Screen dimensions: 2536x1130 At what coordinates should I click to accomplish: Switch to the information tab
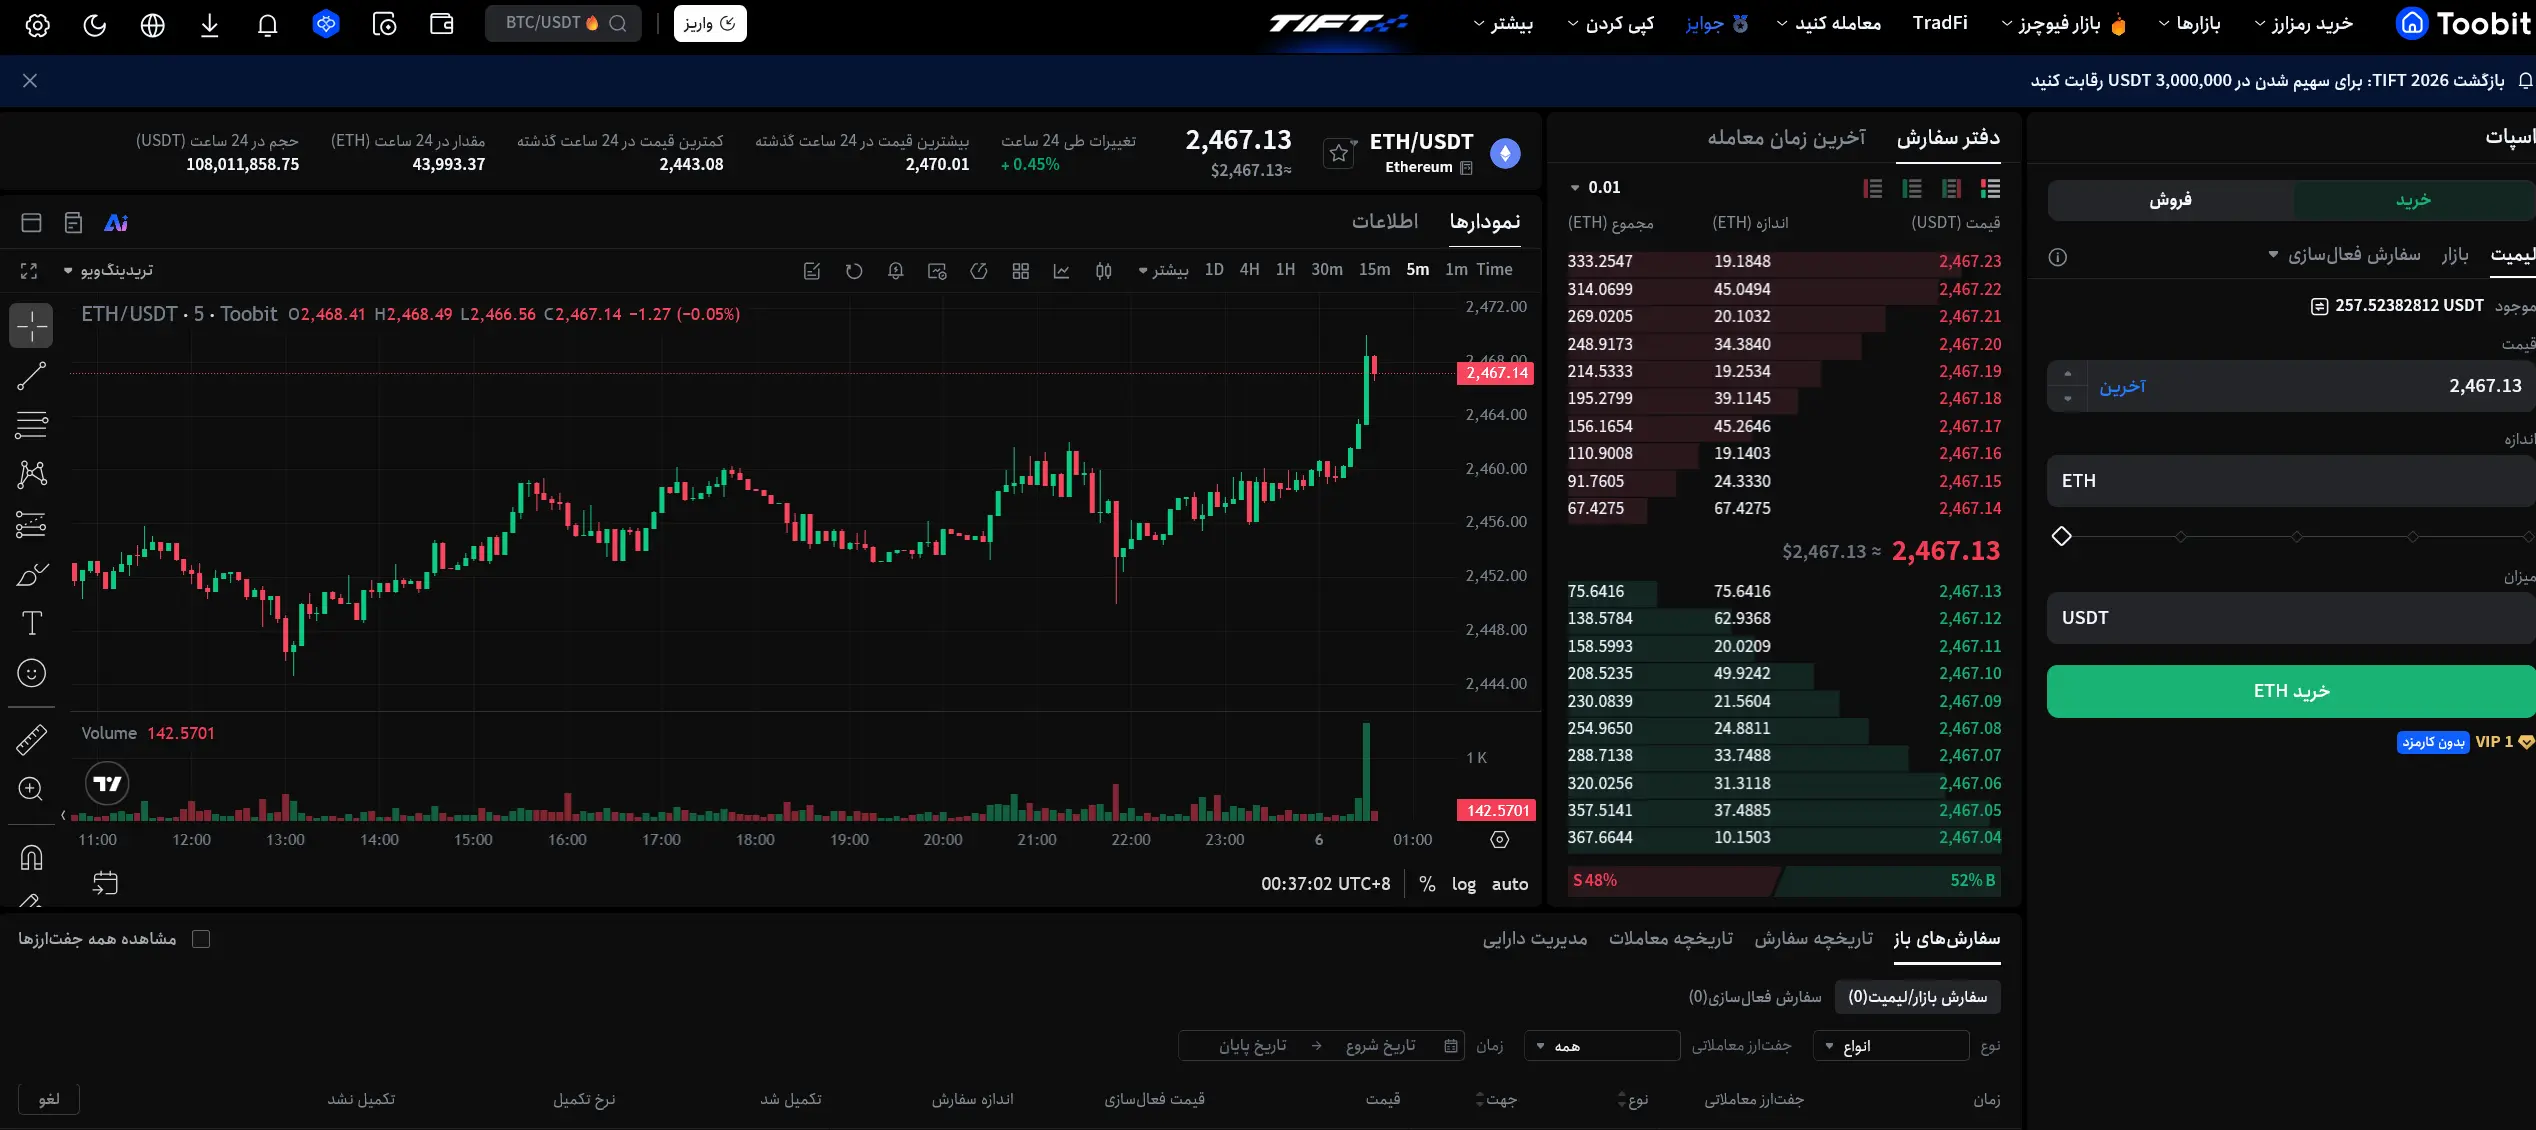[1385, 222]
